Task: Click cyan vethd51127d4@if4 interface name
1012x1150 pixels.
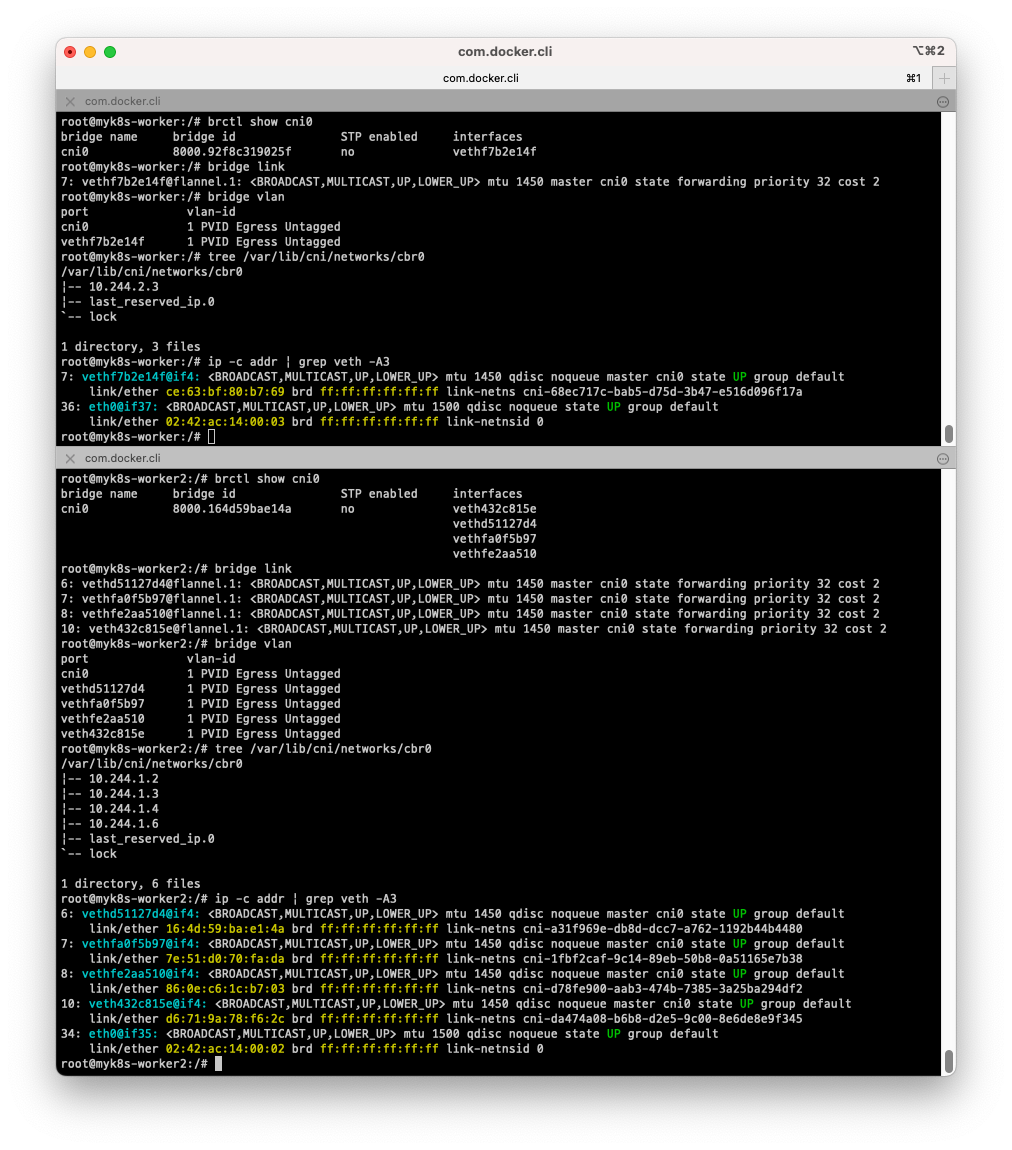Action: click(141, 914)
